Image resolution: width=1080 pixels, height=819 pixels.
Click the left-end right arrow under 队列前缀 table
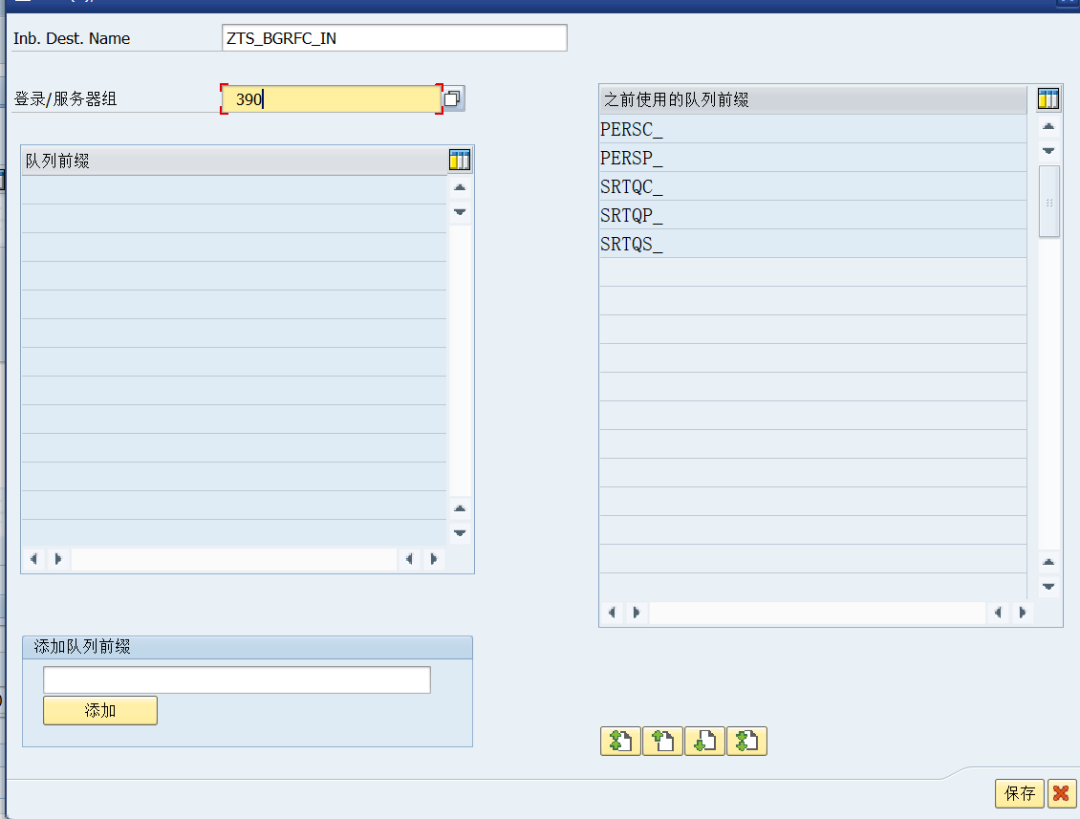coord(58,559)
